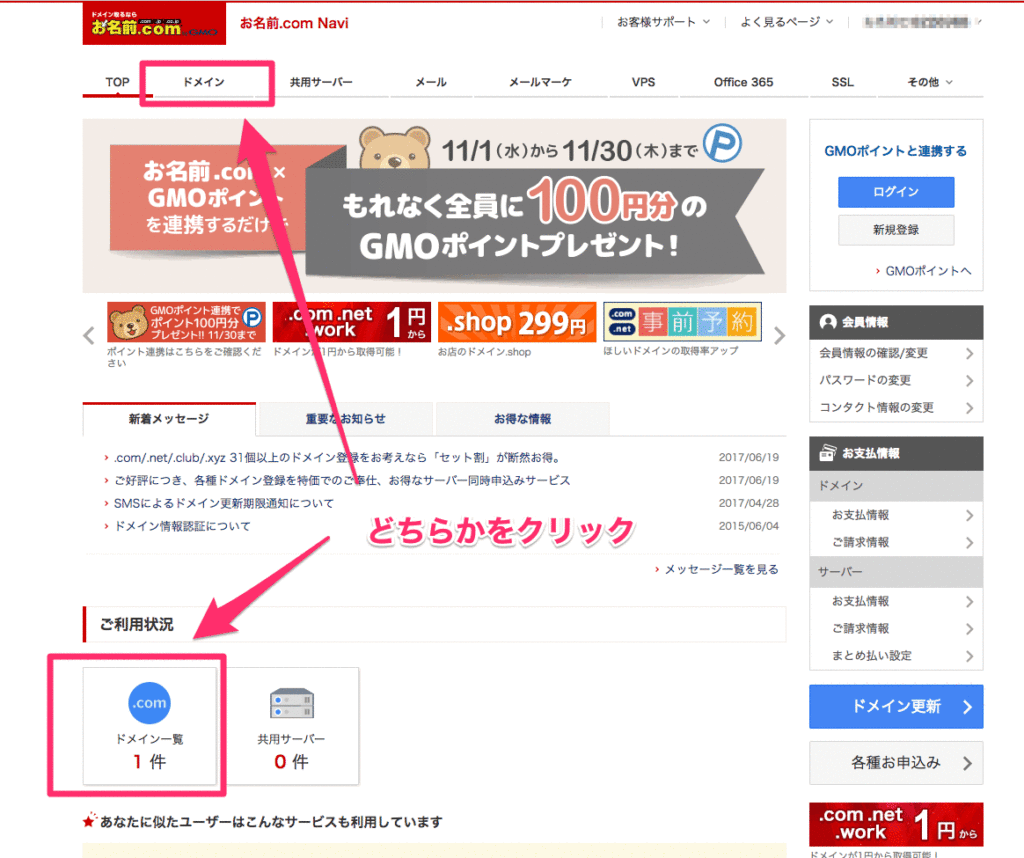Open the .shop 299円 thumbnail banner
Image resolution: width=1024 pixels, height=858 pixels.
(517, 322)
